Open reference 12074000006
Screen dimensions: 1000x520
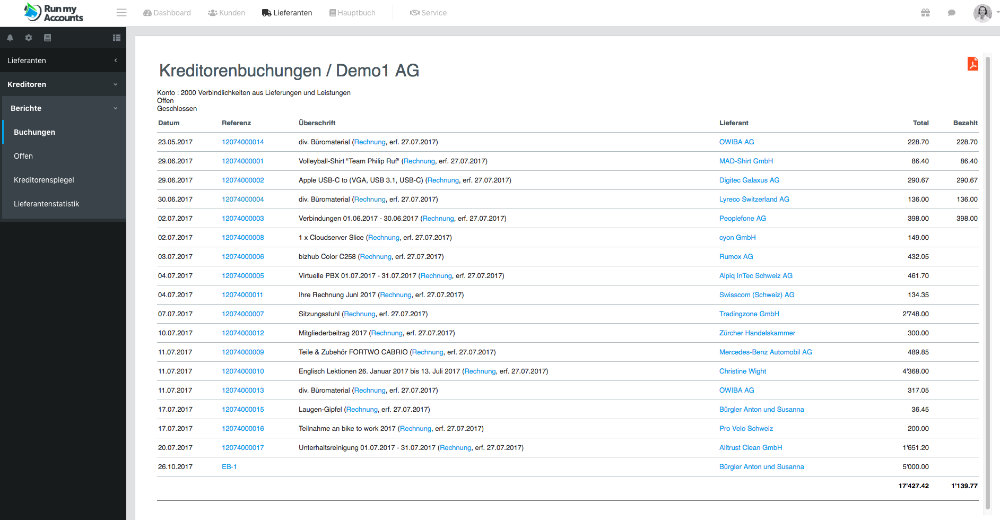242,256
